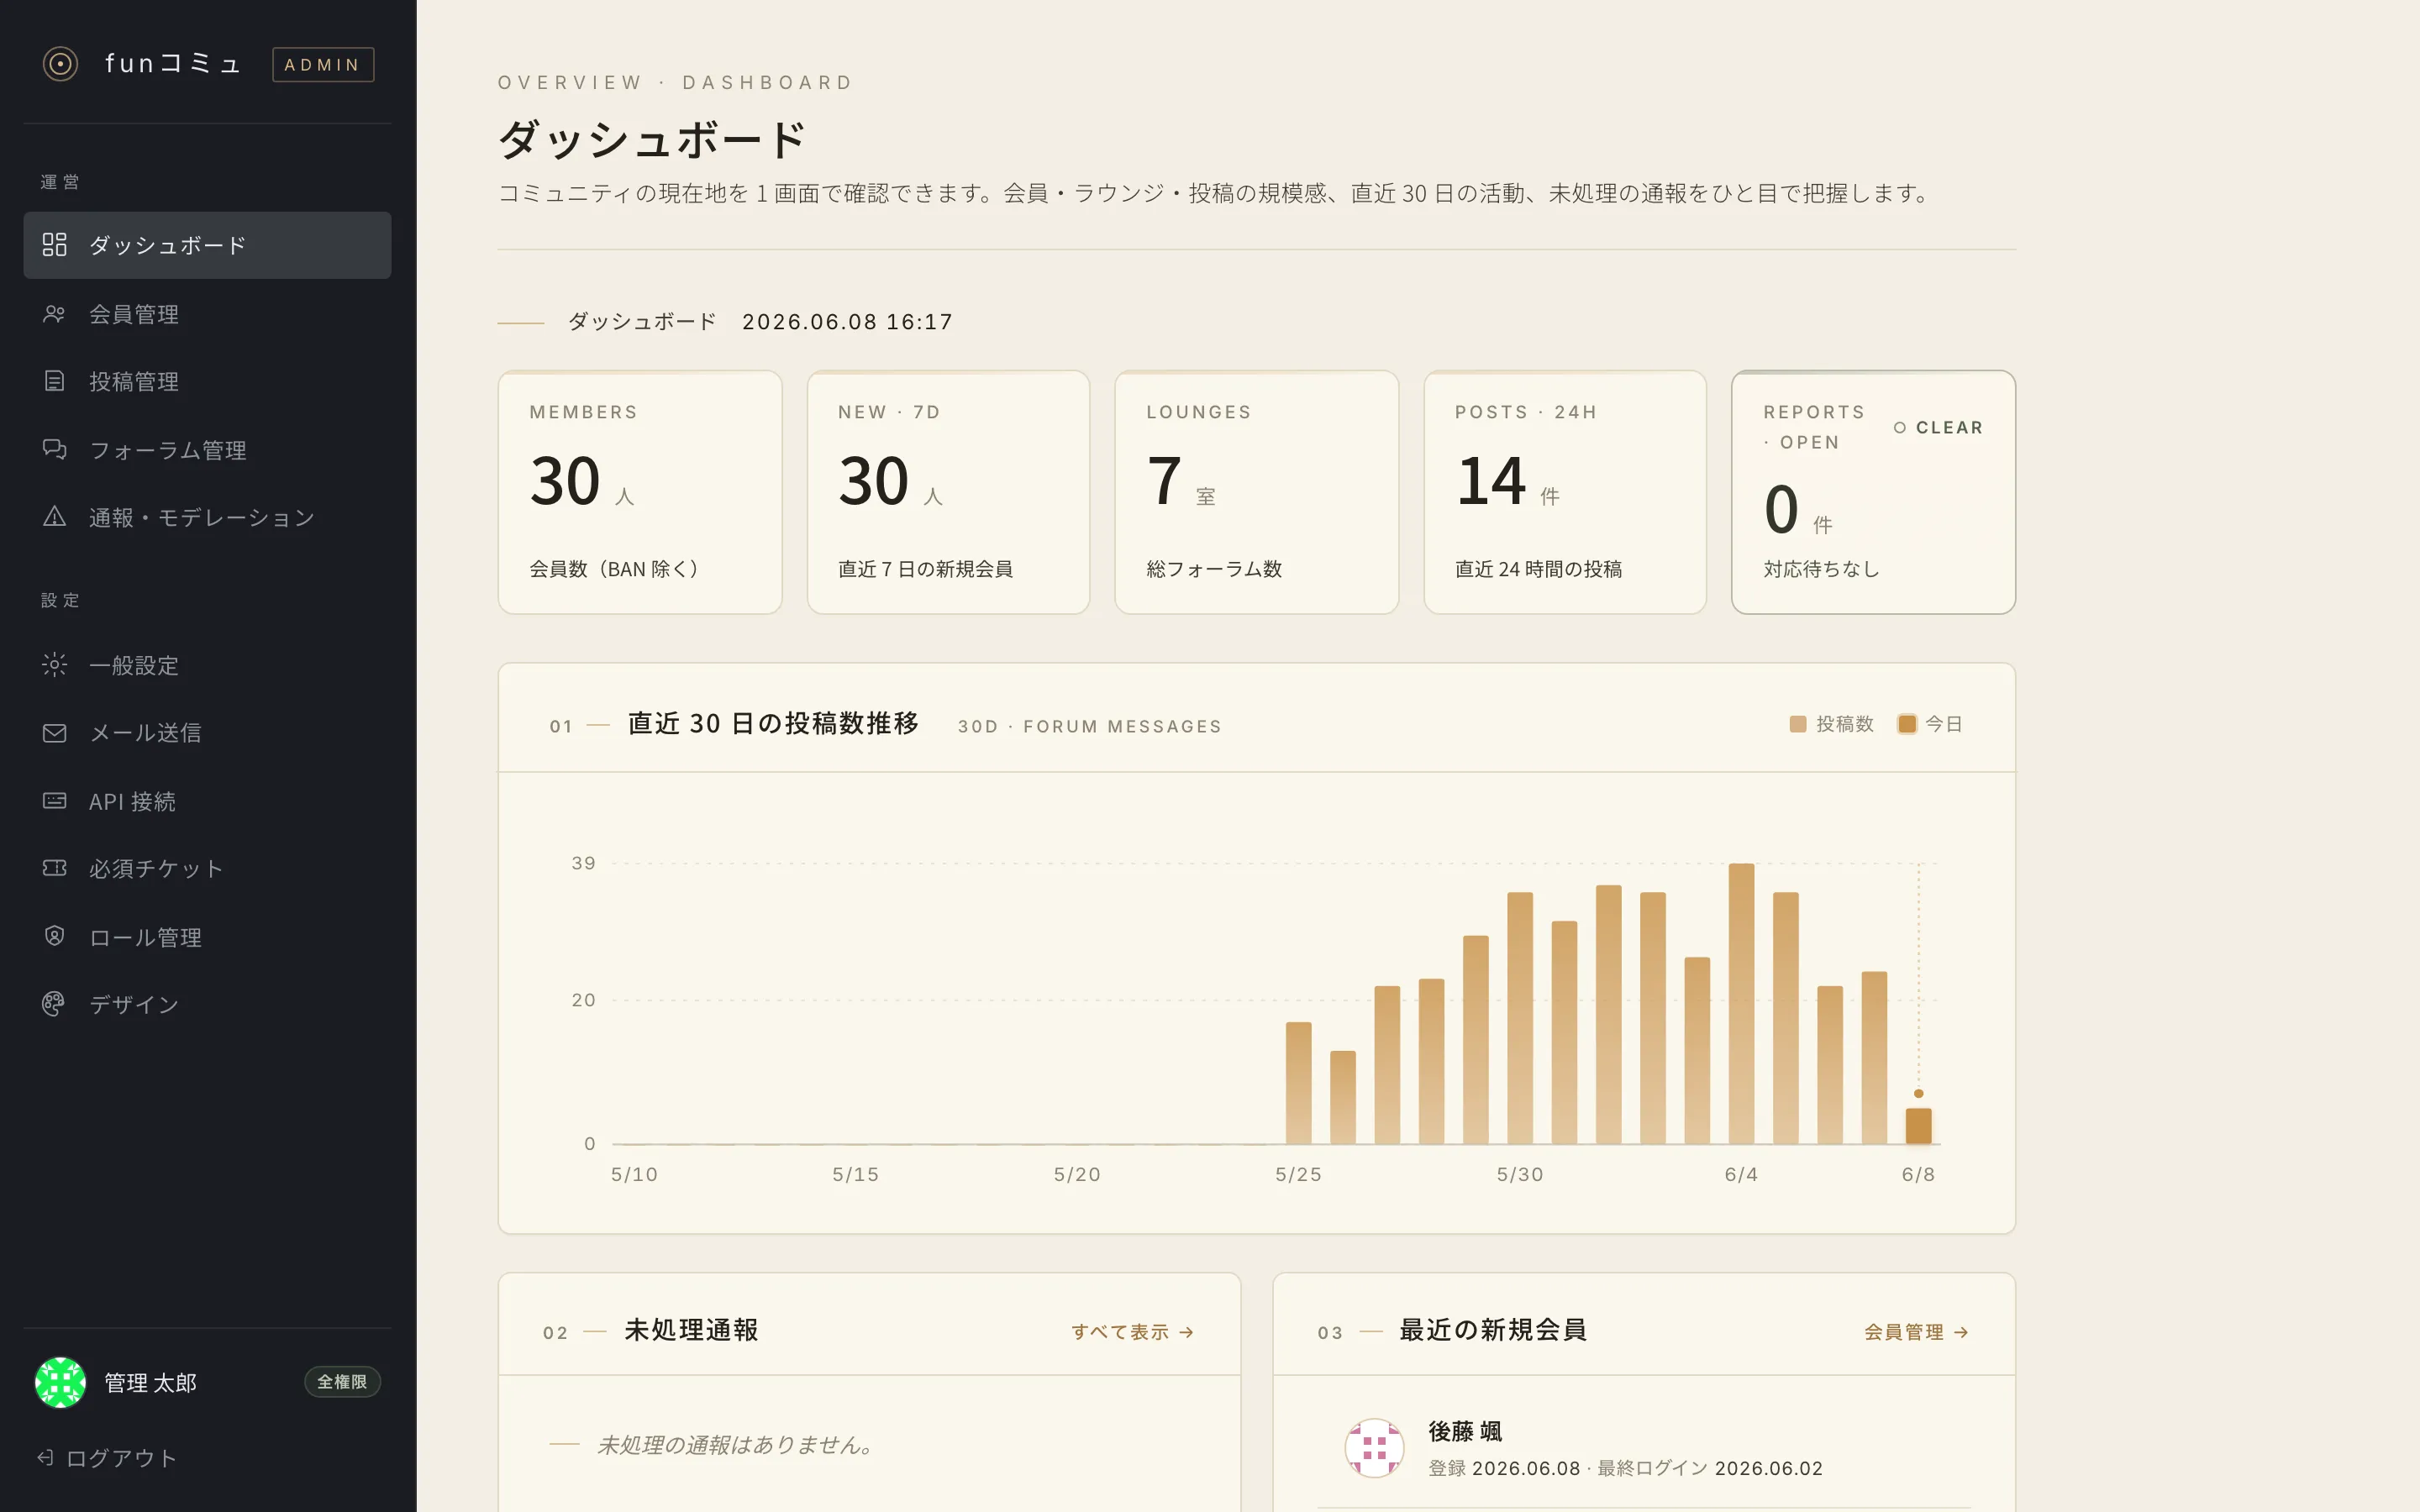Click the tallest bar at 6/4
This screenshot has width=2420, height=1512.
coord(1741,1003)
